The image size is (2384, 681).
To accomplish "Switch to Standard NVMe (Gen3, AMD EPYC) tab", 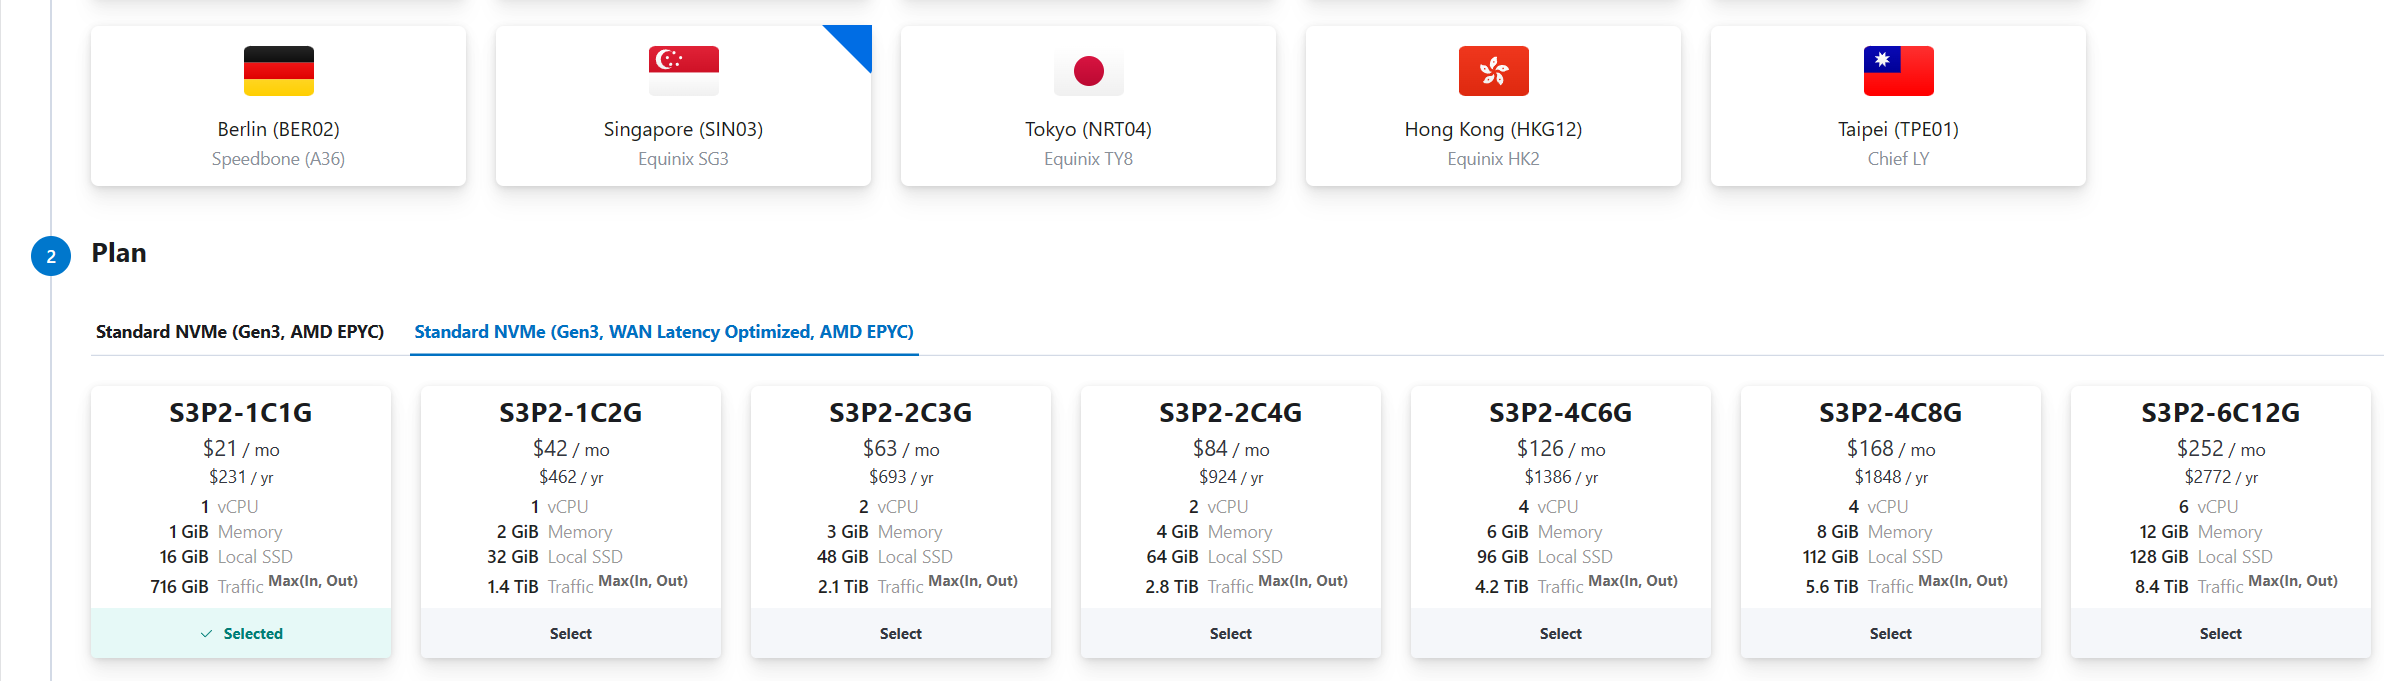I will pyautogui.click(x=240, y=332).
